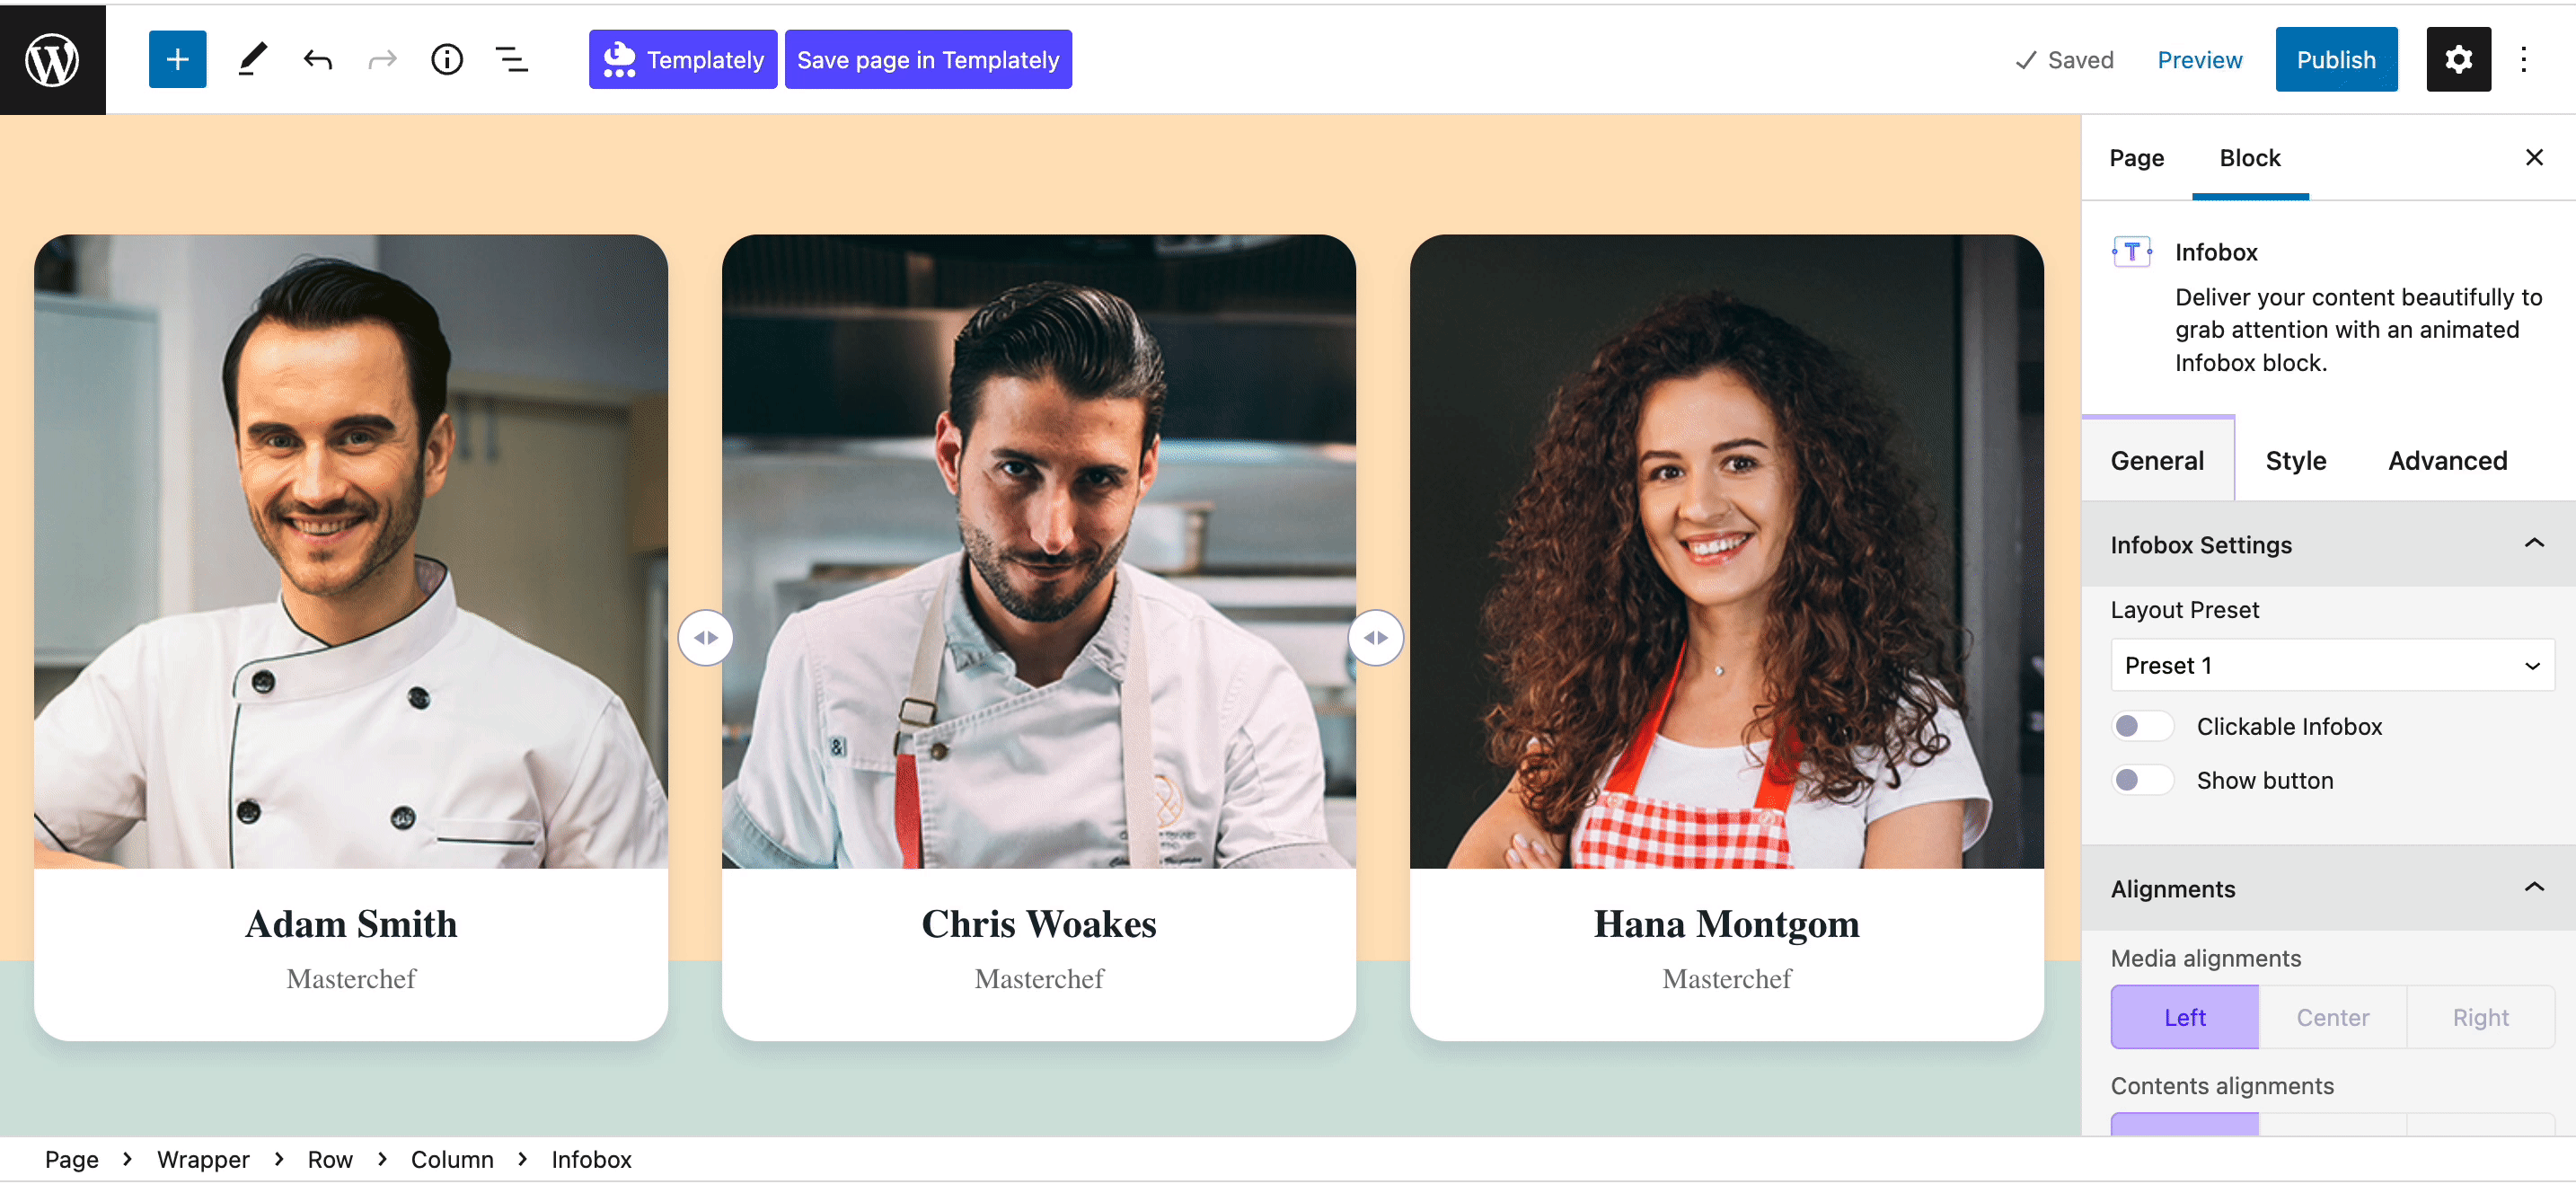Click Save page in Templately
Image resolution: width=2576 pixels, height=1184 pixels.
coord(928,59)
